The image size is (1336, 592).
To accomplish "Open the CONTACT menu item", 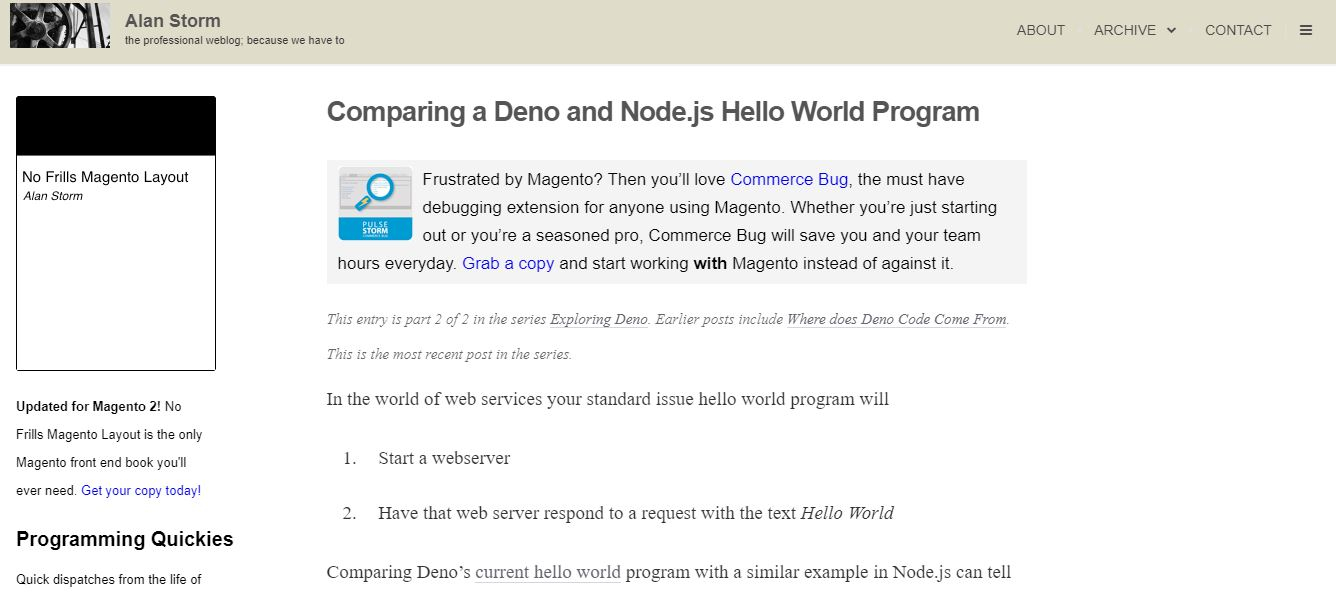I will 1238,30.
